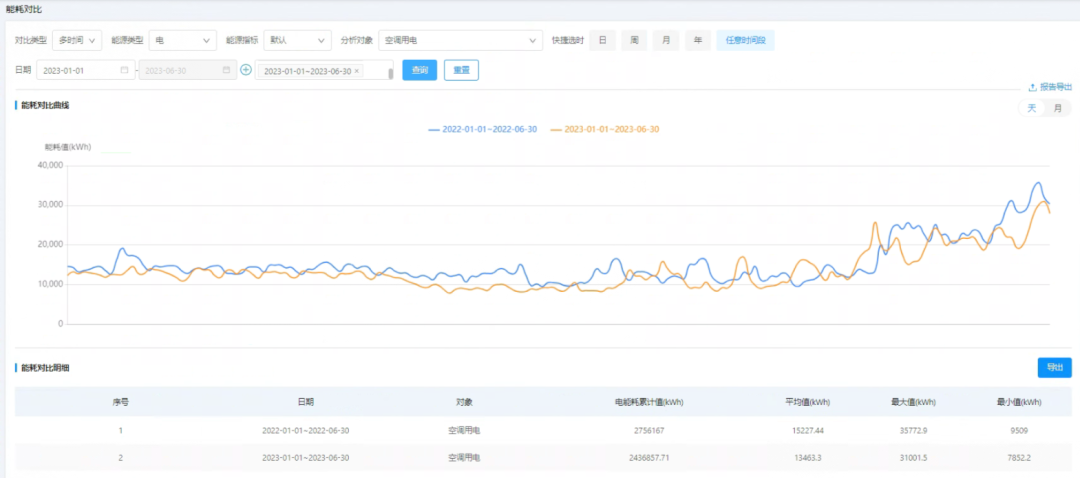Switch chart granularity to 天 (day)
The height and width of the screenshot is (478, 1080).
[1032, 108]
